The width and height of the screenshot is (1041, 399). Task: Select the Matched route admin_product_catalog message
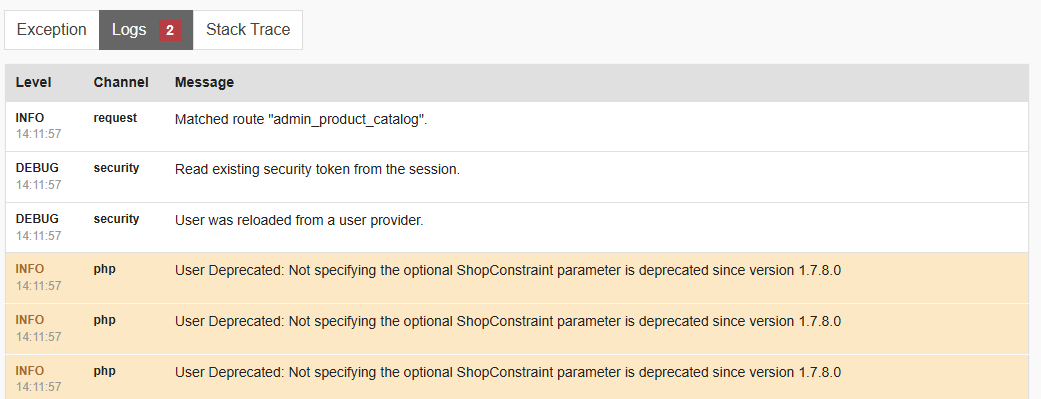[301, 120]
